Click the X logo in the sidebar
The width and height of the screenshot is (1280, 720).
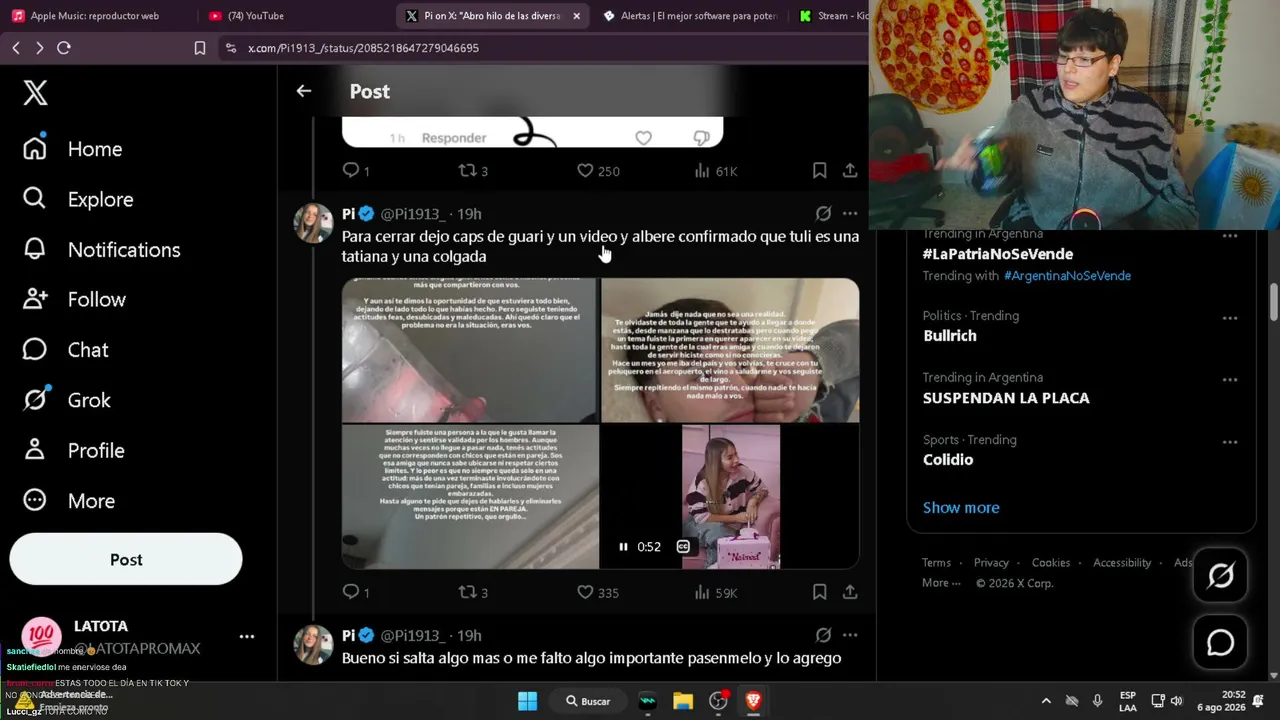pos(35,93)
